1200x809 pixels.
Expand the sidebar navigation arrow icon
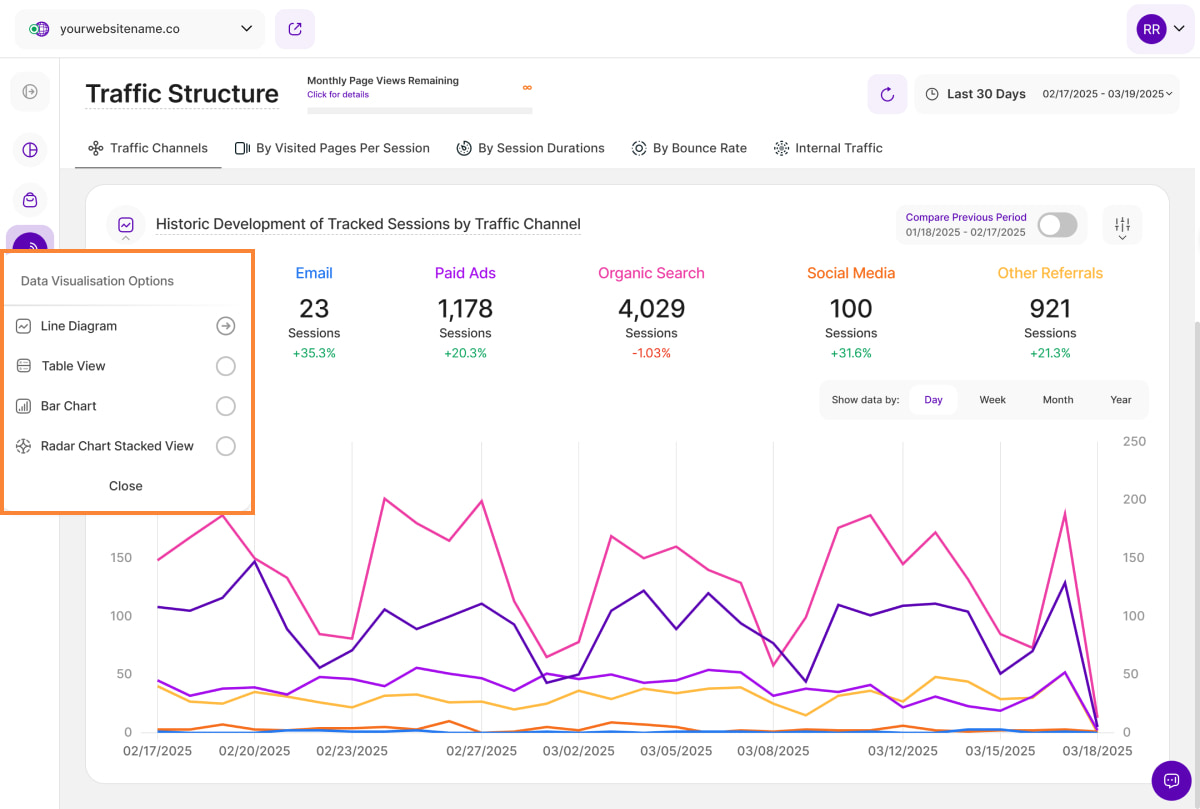(x=30, y=92)
